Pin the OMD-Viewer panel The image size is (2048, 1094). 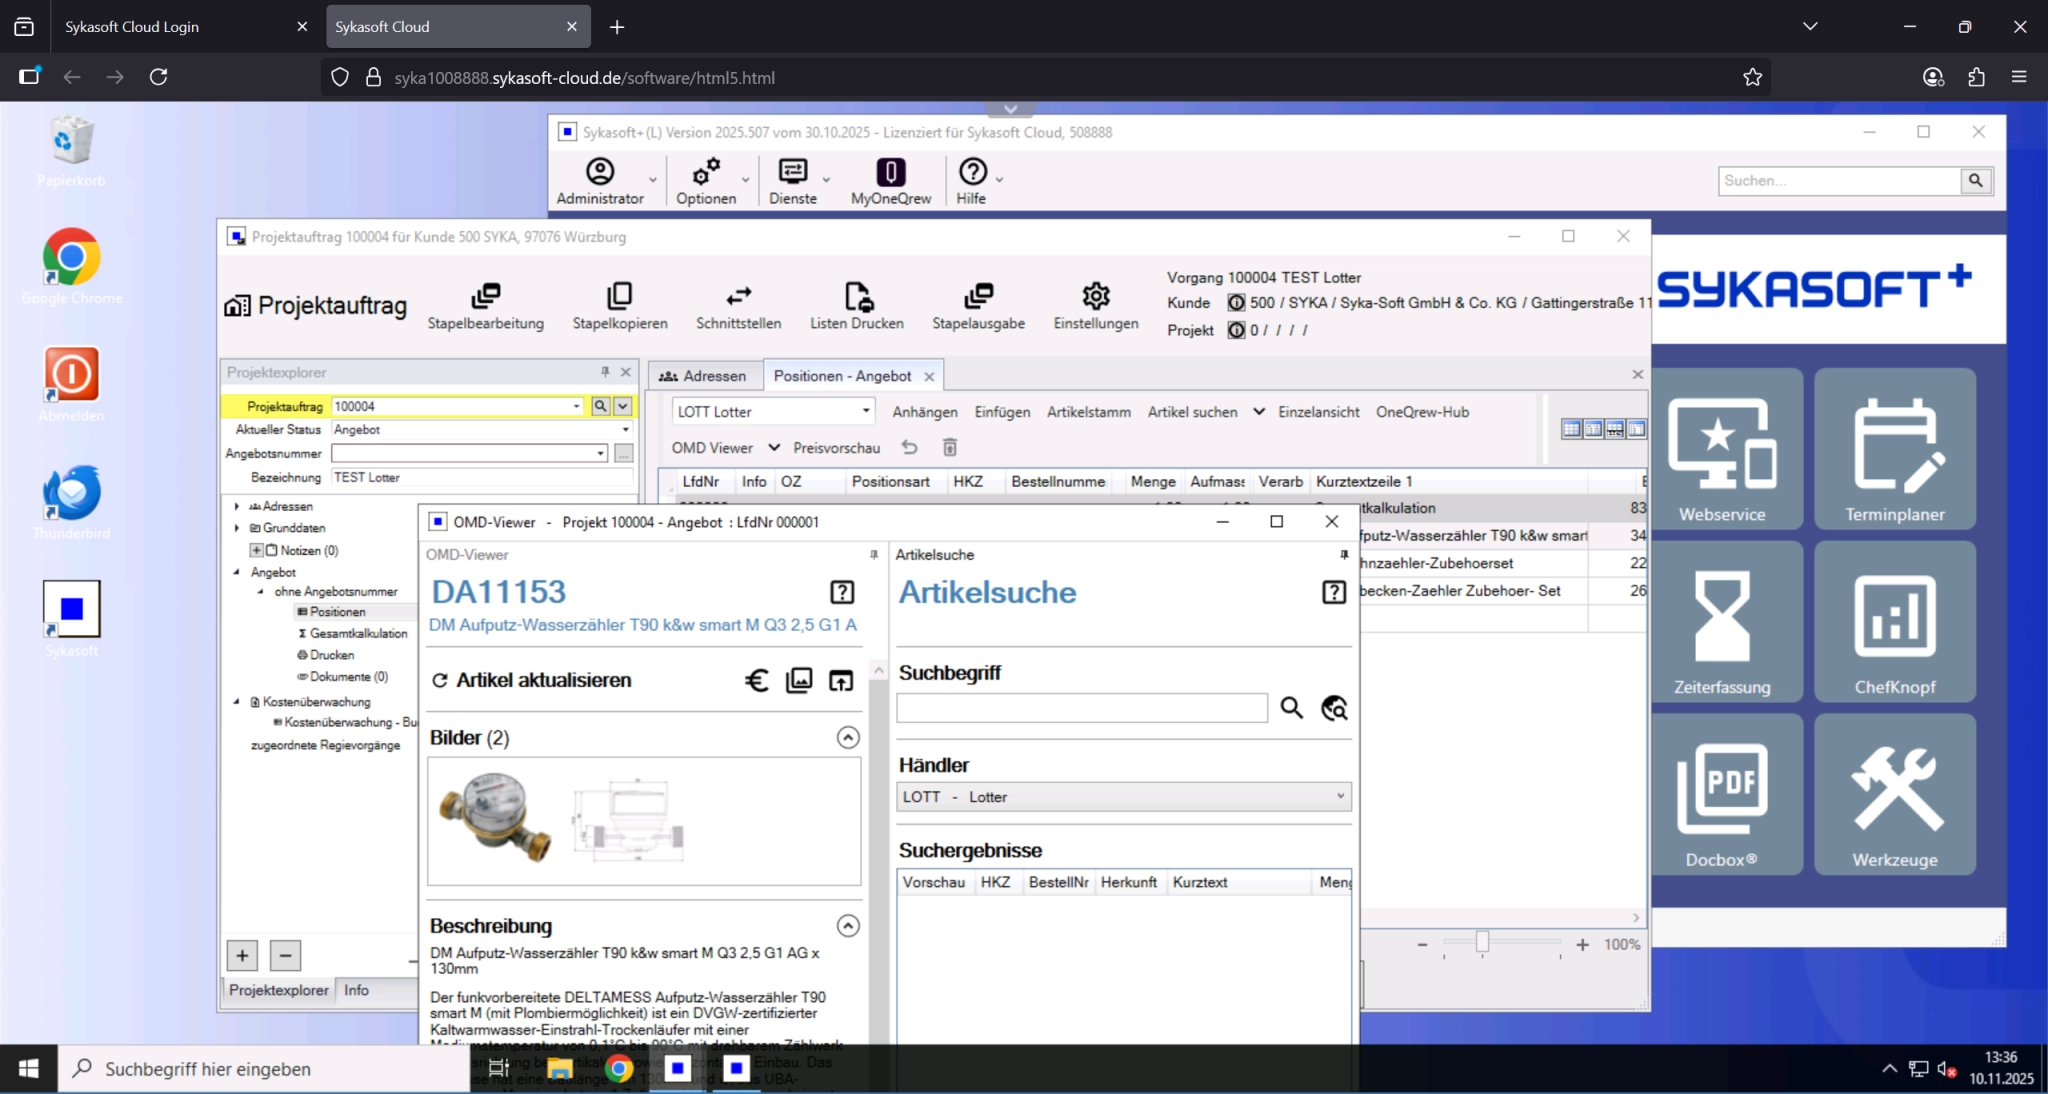[873, 554]
